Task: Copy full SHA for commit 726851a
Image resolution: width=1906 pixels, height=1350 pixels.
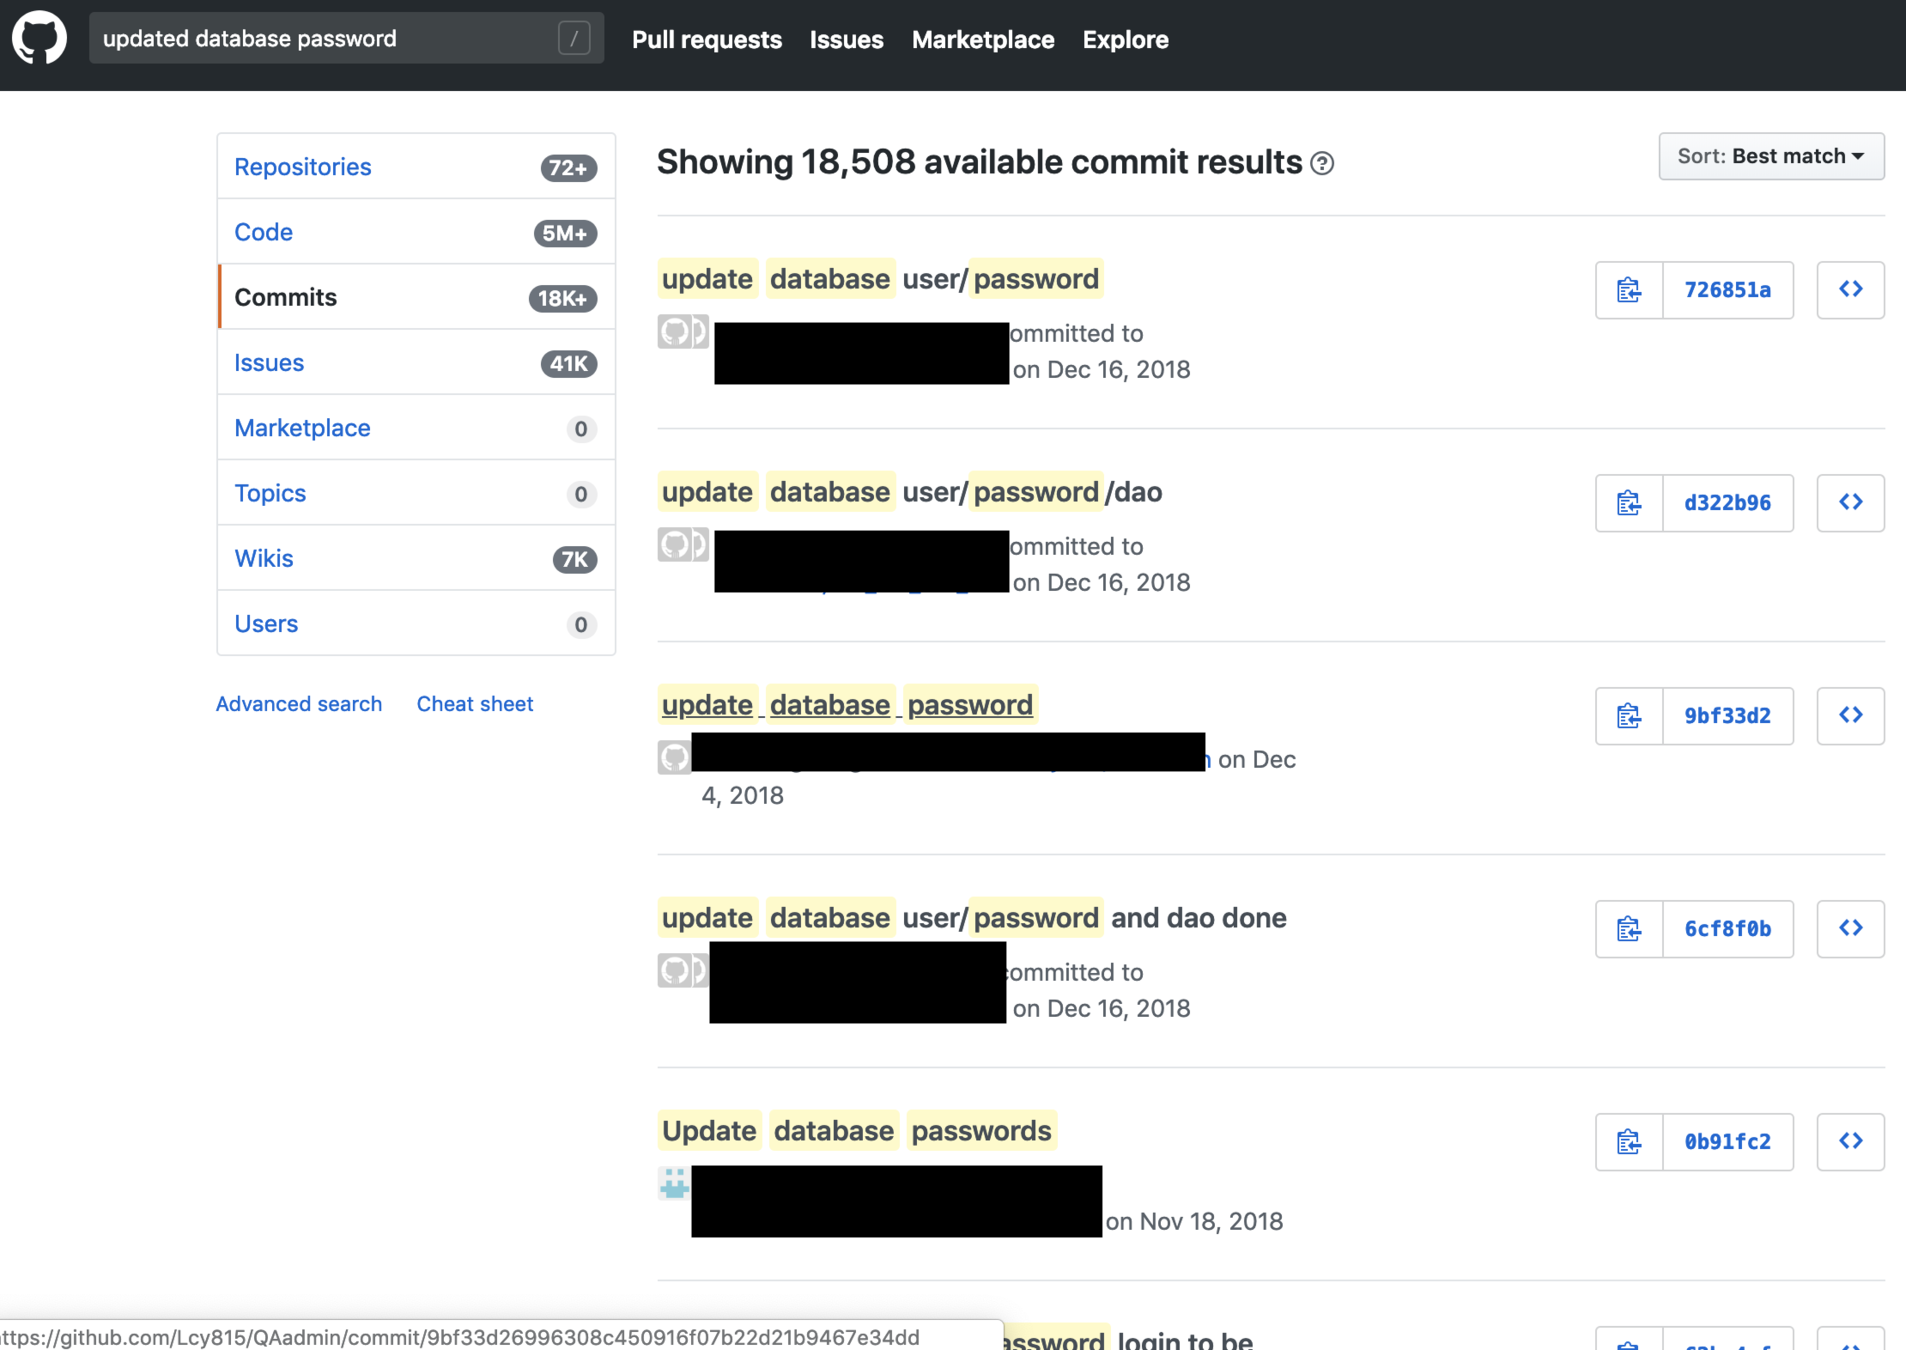Action: click(1629, 290)
